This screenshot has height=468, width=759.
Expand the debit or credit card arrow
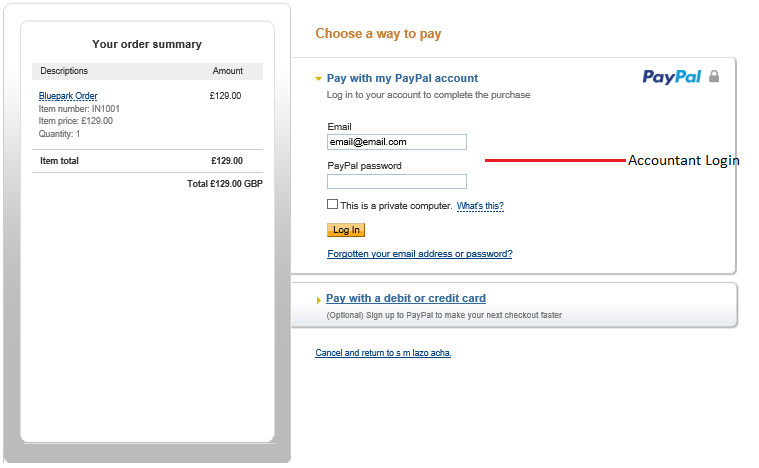[x=319, y=300]
